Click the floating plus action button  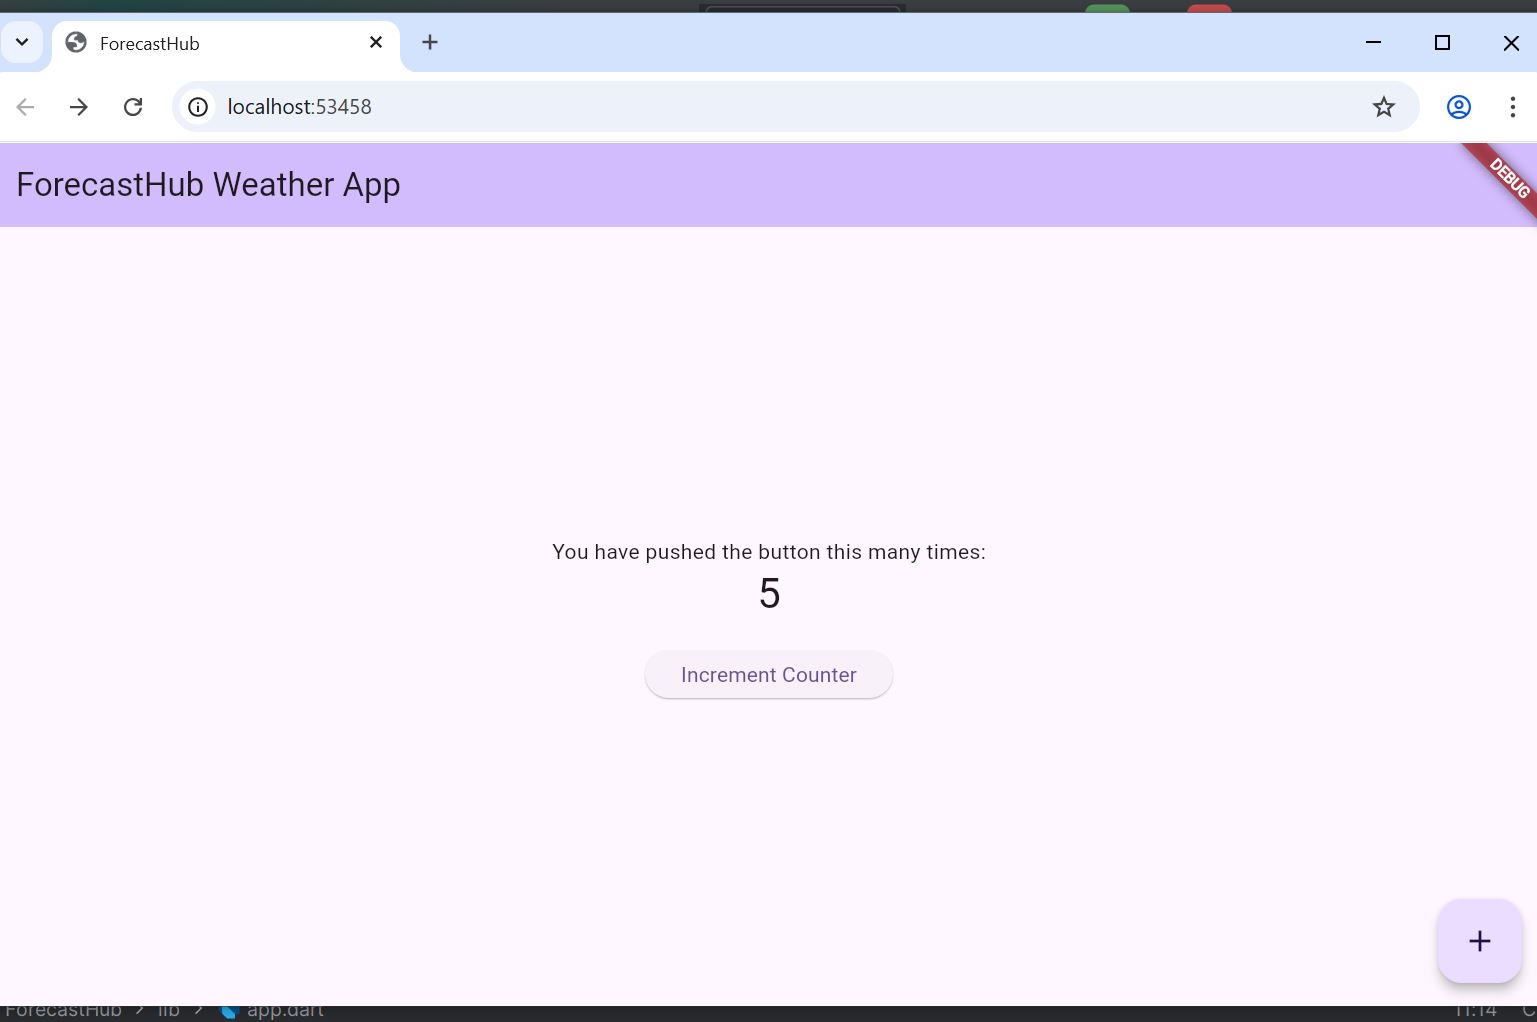(1479, 941)
